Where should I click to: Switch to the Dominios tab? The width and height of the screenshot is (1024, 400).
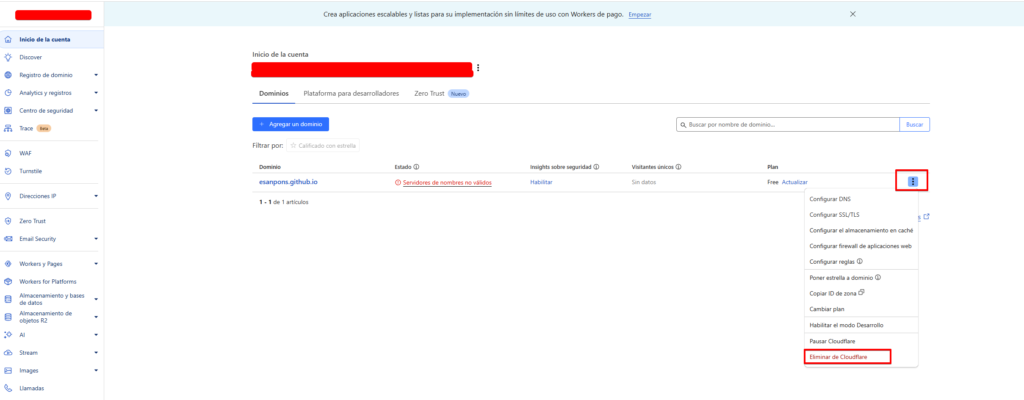coord(274,93)
